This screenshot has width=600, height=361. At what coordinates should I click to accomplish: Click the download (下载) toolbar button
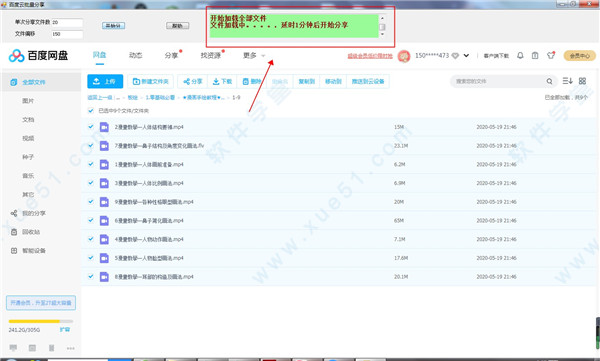[x=222, y=81]
